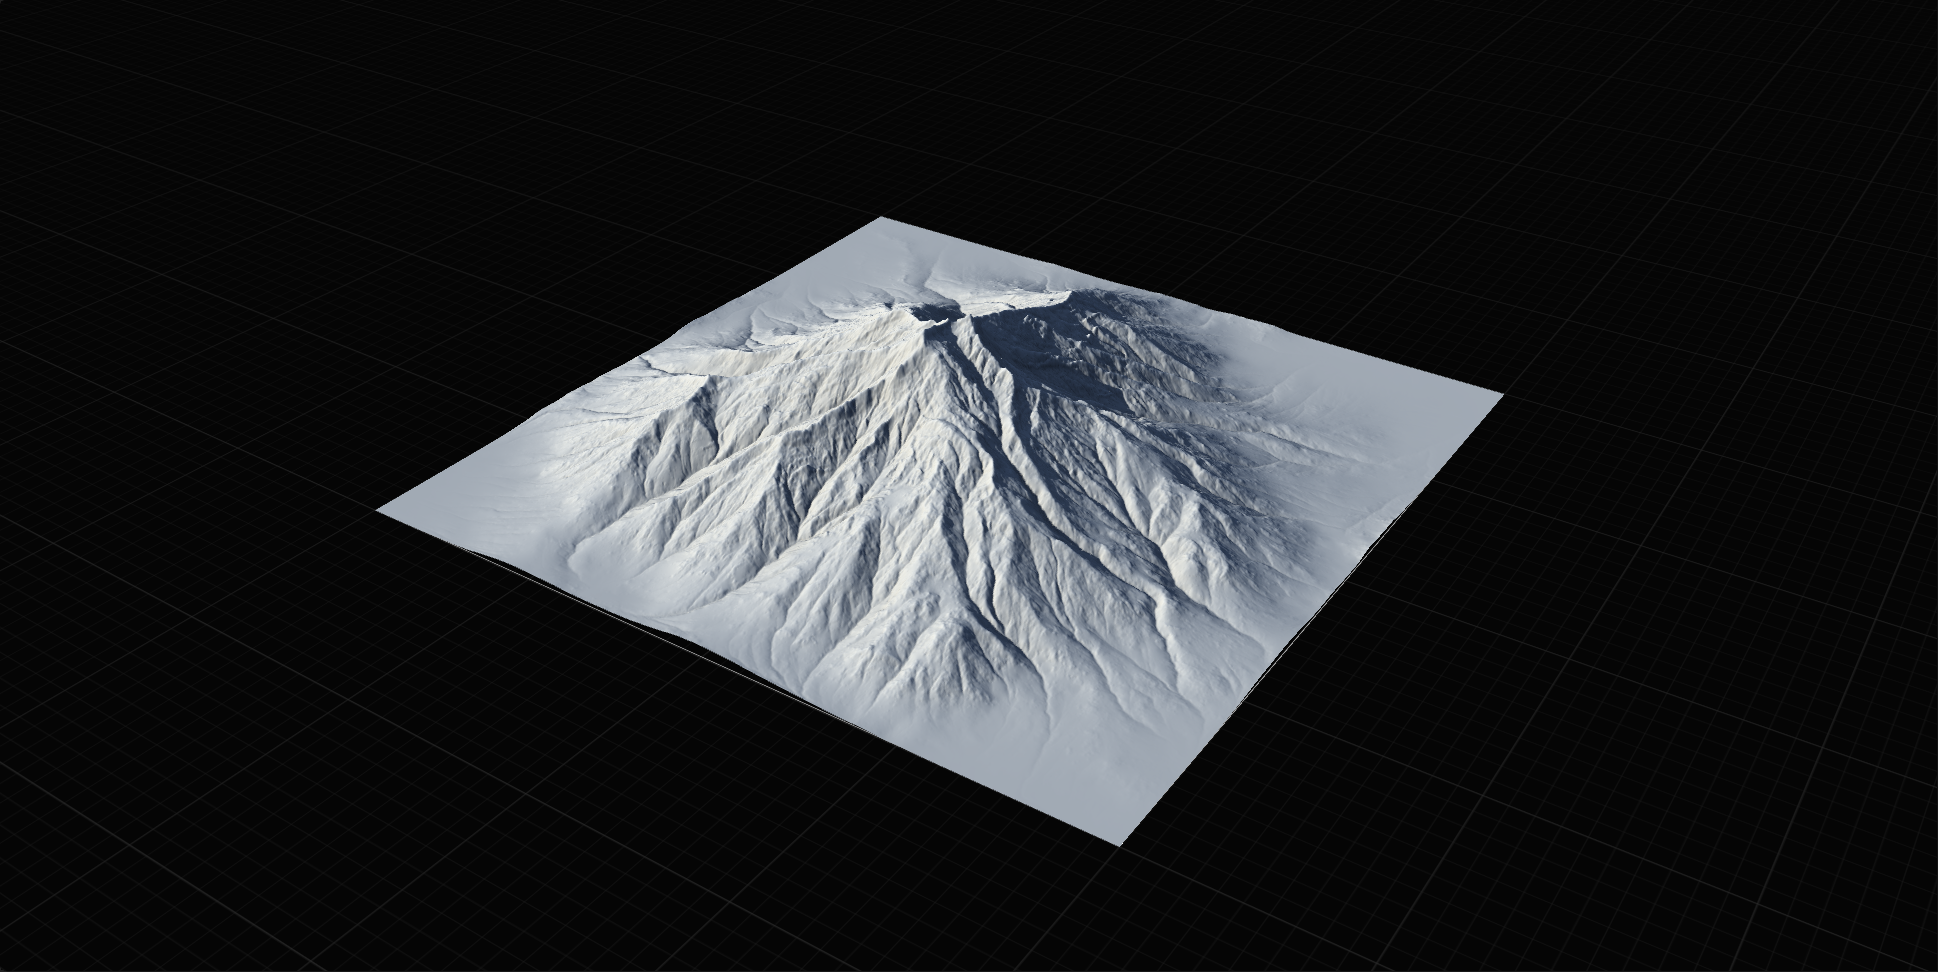Select the terrain's leftmost corner
The height and width of the screenshot is (972, 1938).
click(380, 510)
